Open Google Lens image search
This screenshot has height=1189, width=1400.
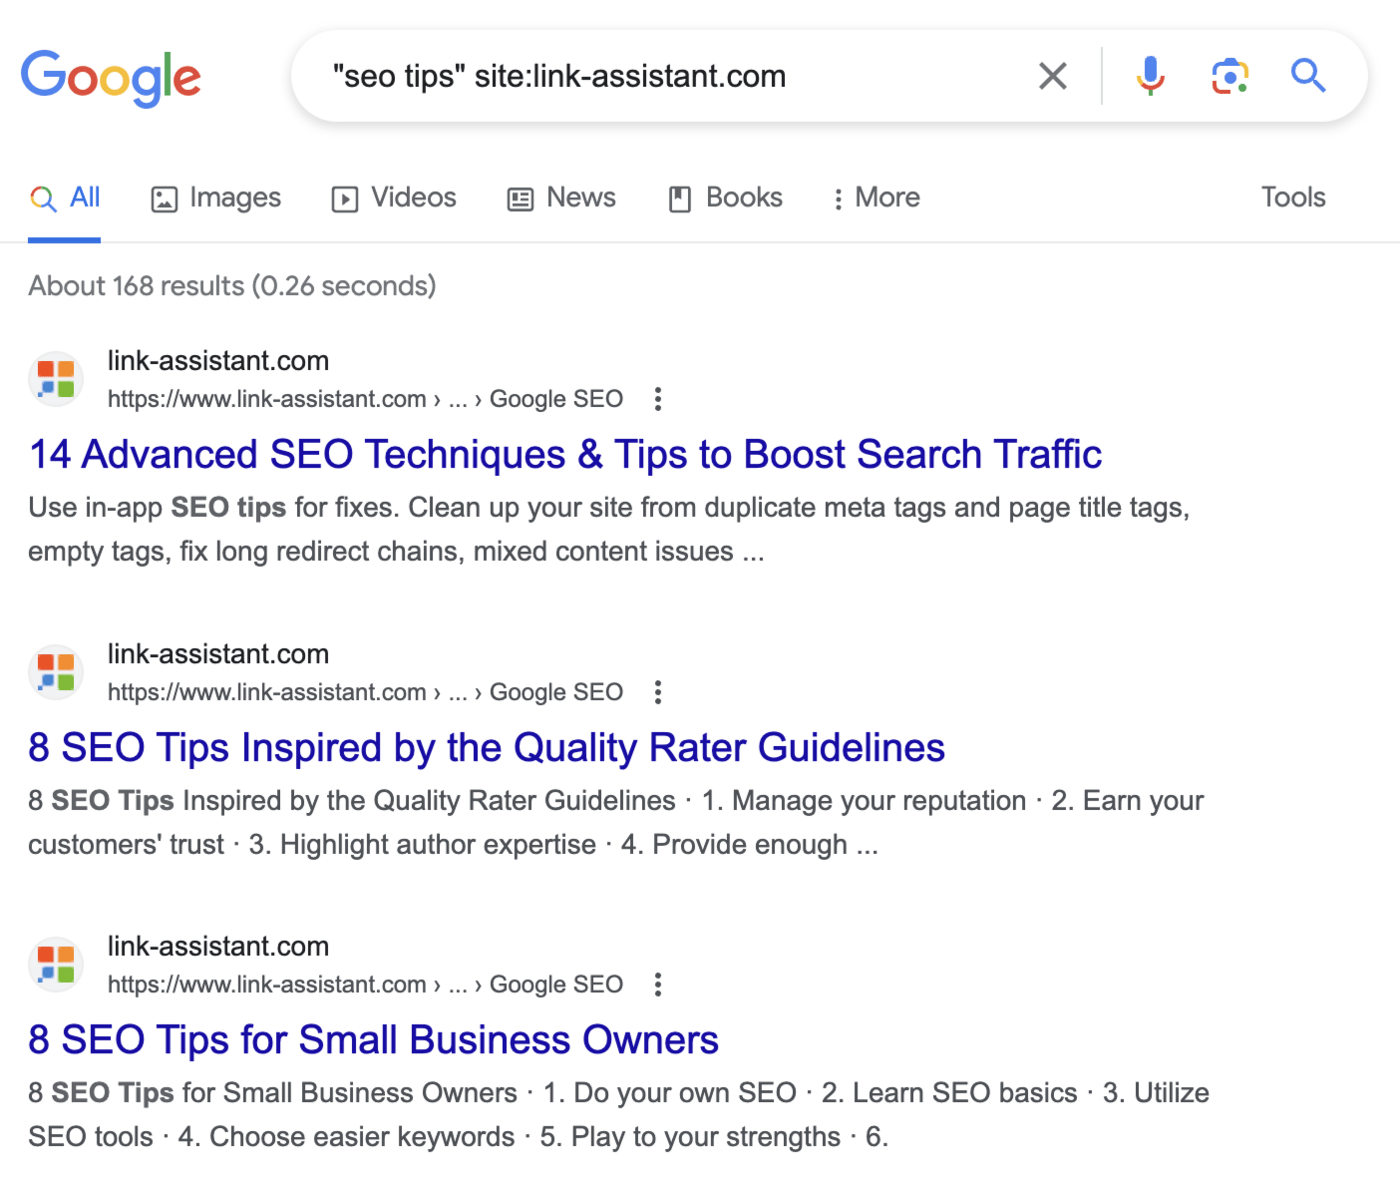pos(1229,76)
